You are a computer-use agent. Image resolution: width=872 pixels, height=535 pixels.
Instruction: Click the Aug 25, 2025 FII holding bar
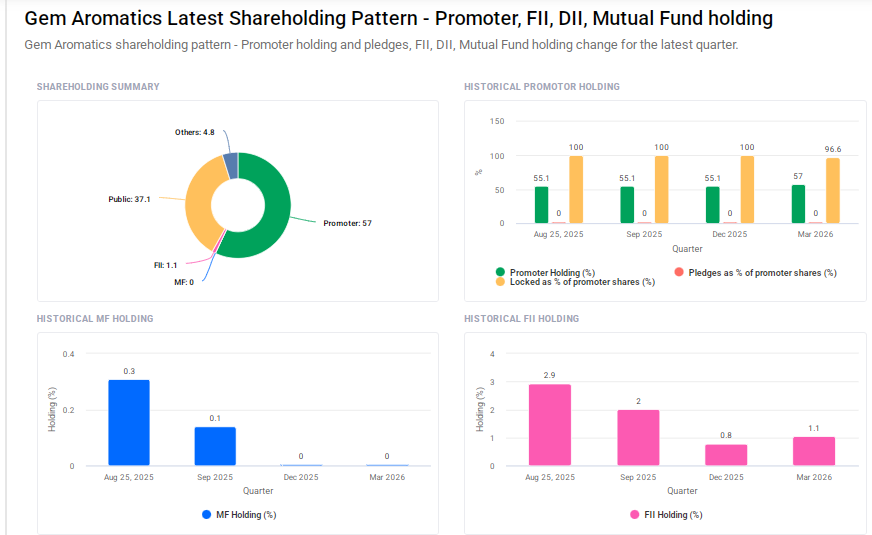coord(550,425)
